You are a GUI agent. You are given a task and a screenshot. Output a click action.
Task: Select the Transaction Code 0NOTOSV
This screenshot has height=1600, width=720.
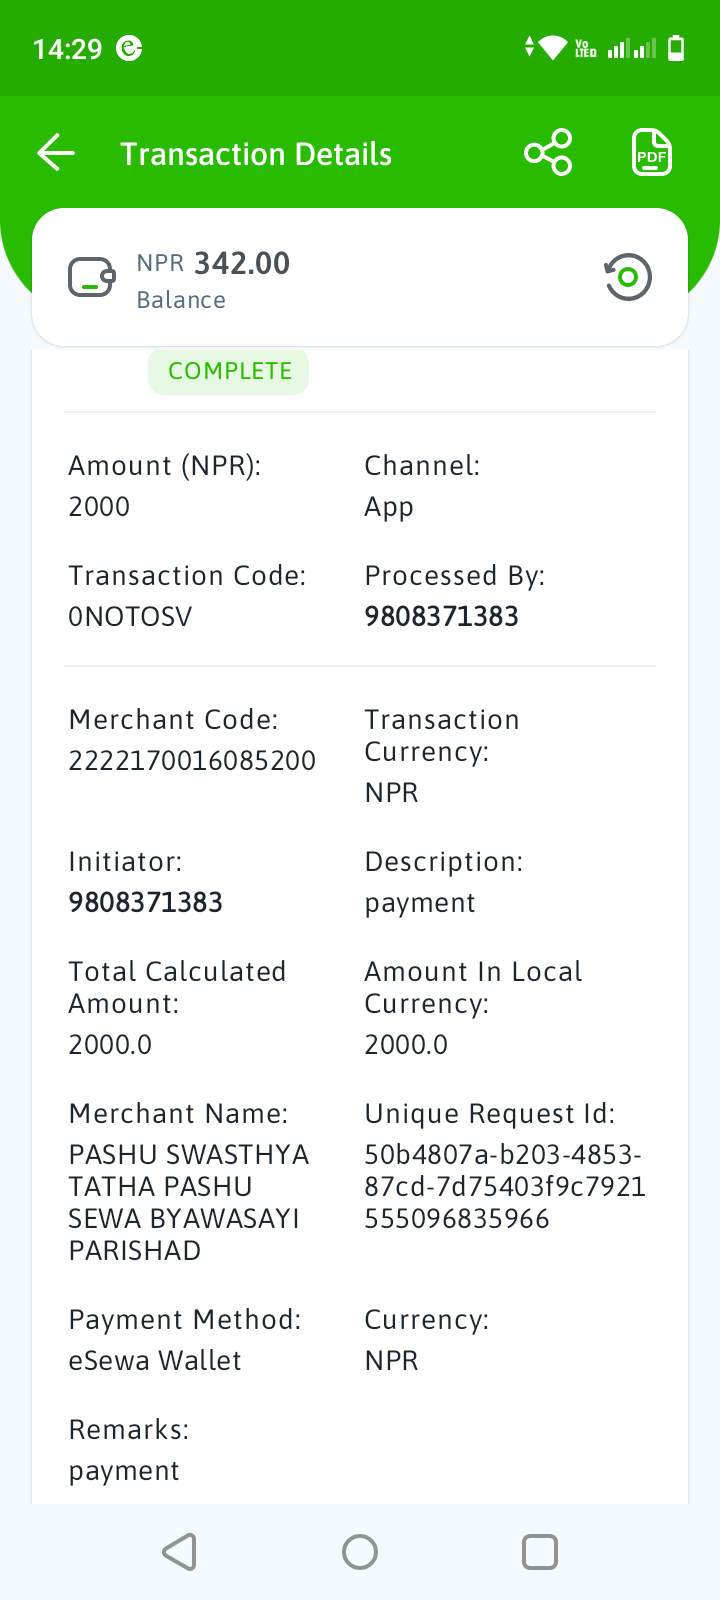tap(130, 616)
